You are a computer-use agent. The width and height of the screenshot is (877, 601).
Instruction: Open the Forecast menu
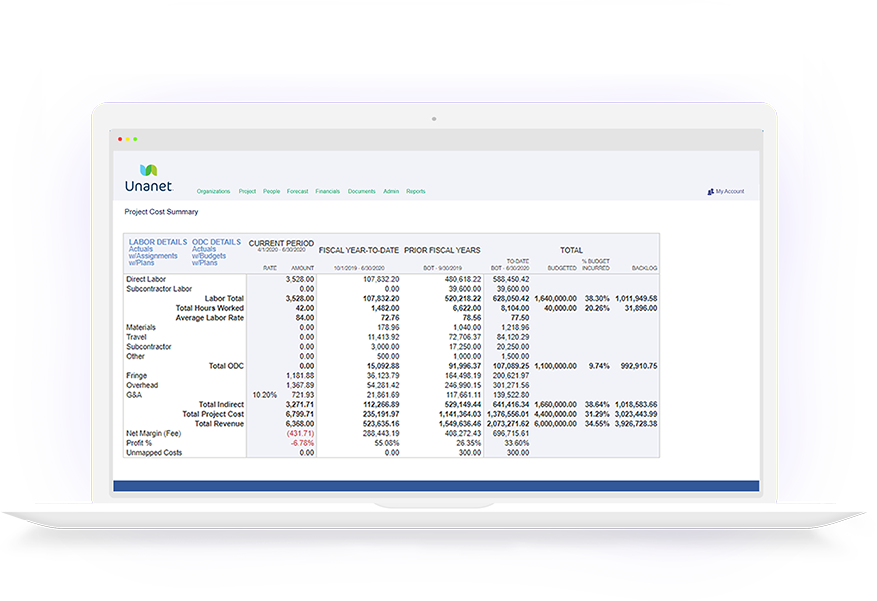tap(296, 190)
